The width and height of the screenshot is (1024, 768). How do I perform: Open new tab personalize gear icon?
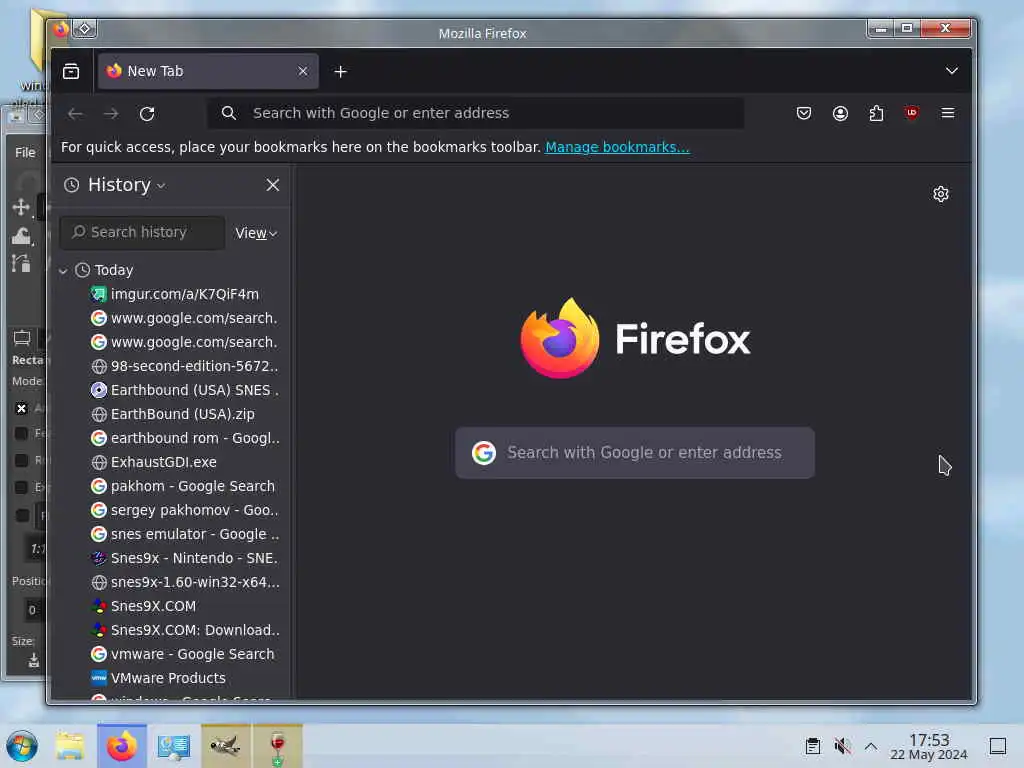pyautogui.click(x=940, y=194)
